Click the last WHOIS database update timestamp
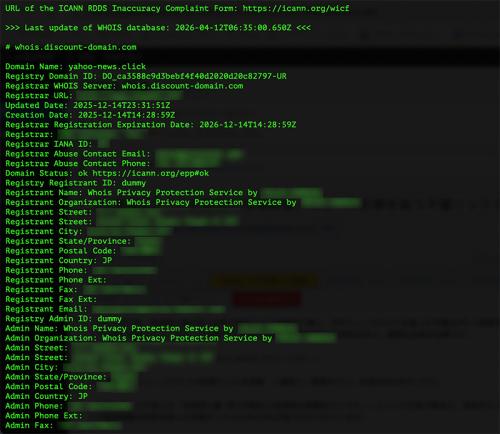The height and width of the screenshot is (434, 500). point(233,28)
